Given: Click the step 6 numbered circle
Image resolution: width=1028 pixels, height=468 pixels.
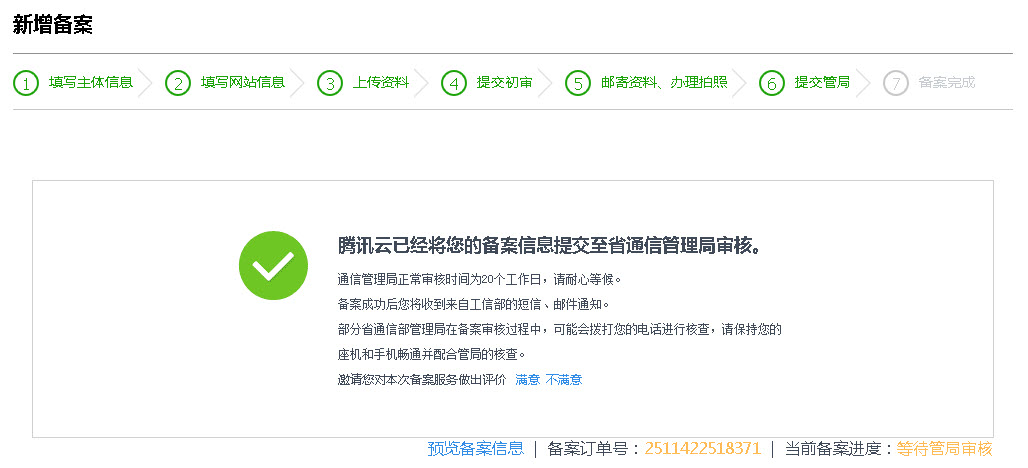Looking at the screenshot, I should pyautogui.click(x=771, y=83).
